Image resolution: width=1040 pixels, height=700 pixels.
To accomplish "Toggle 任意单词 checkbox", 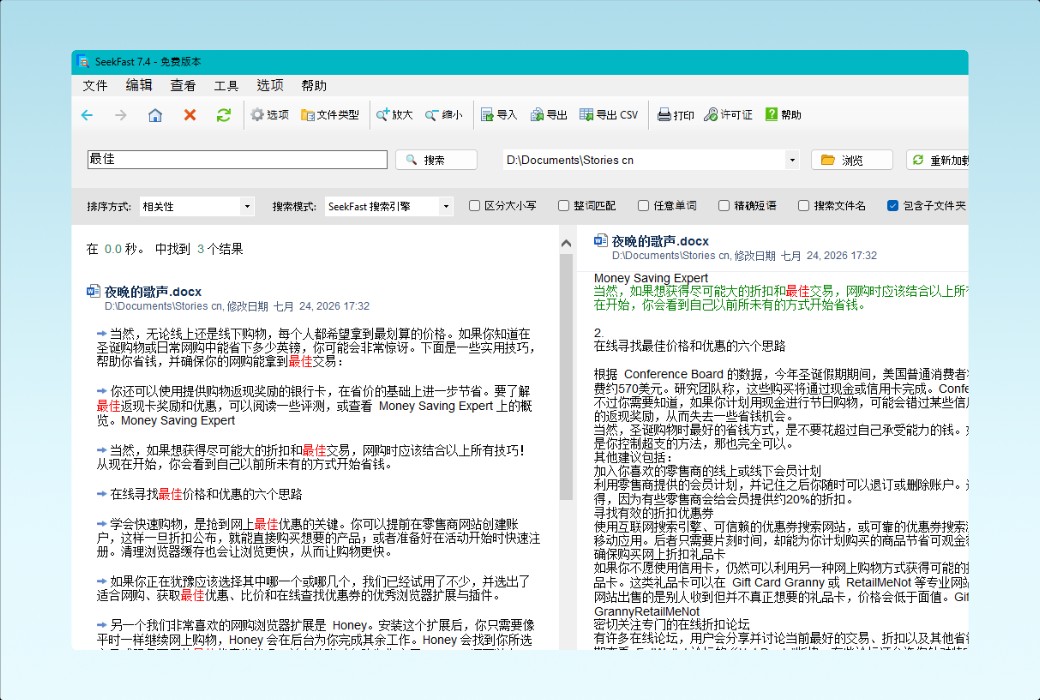I will click(643, 206).
